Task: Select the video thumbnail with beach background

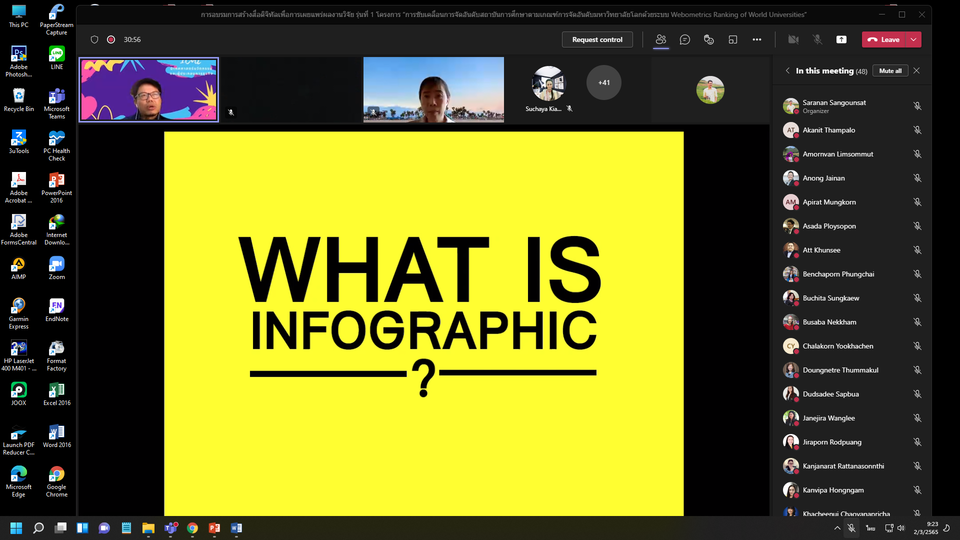Action: pyautogui.click(x=433, y=89)
